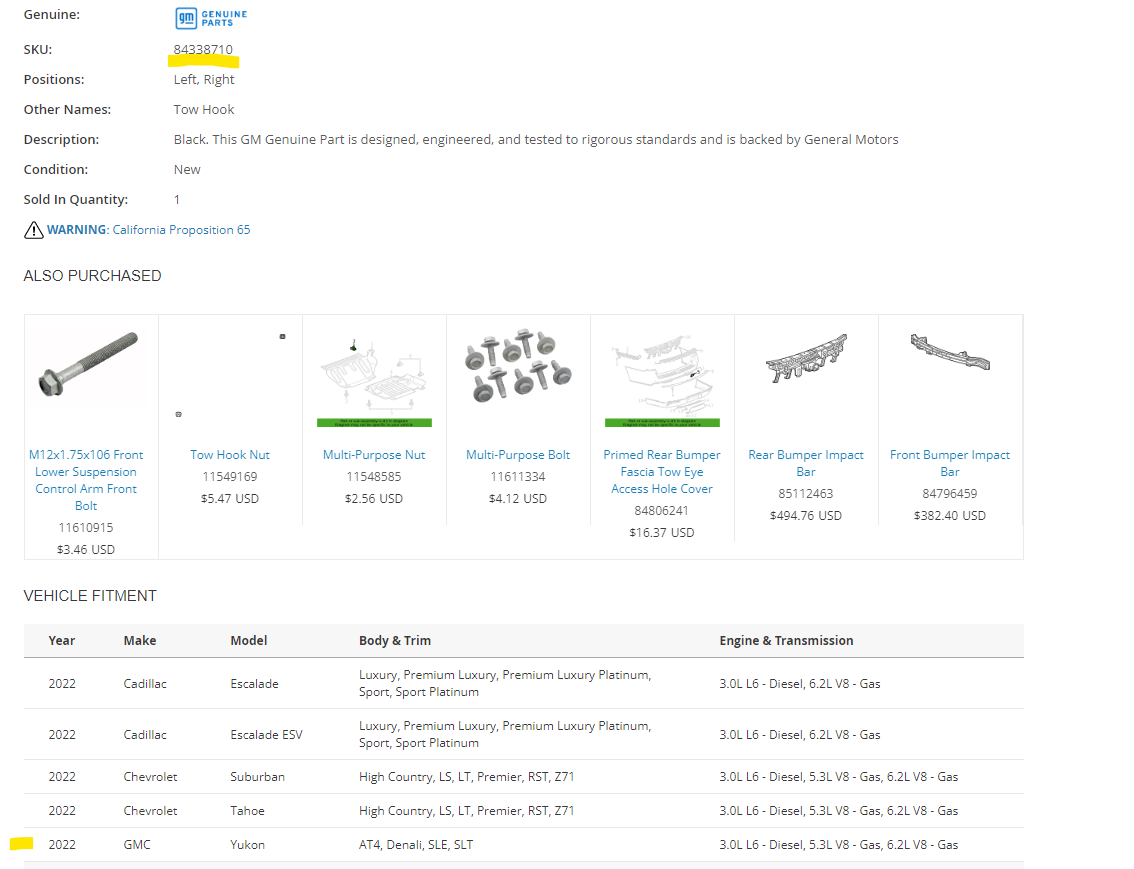The image size is (1134, 869).
Task: Click the Model column header
Action: click(249, 641)
